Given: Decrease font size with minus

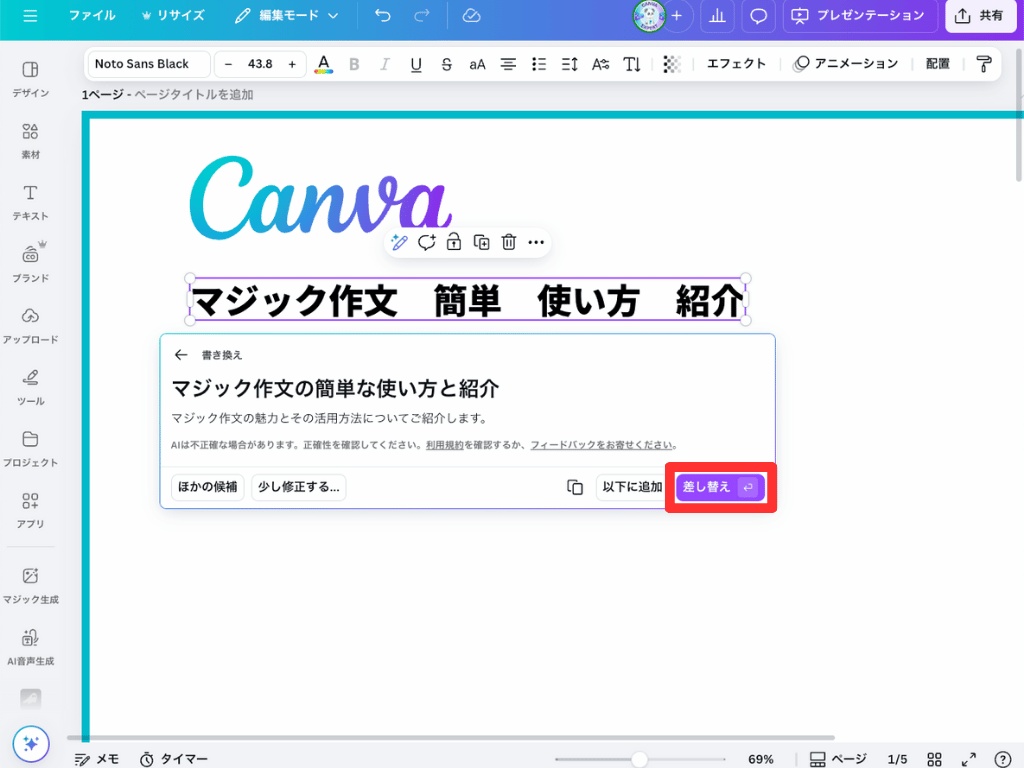Looking at the screenshot, I should [228, 64].
